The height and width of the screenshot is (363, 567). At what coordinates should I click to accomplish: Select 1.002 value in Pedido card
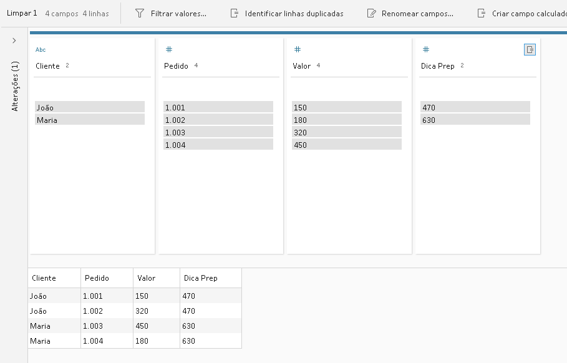[218, 120]
